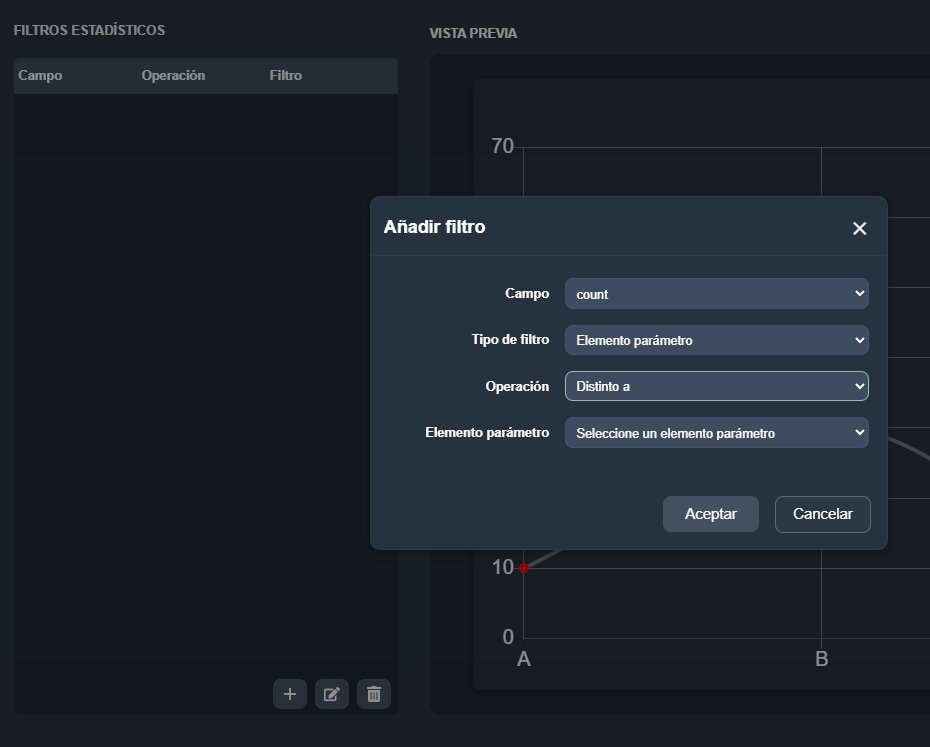Select the red data point on the chart
This screenshot has width=930, height=747.
click(x=525, y=568)
